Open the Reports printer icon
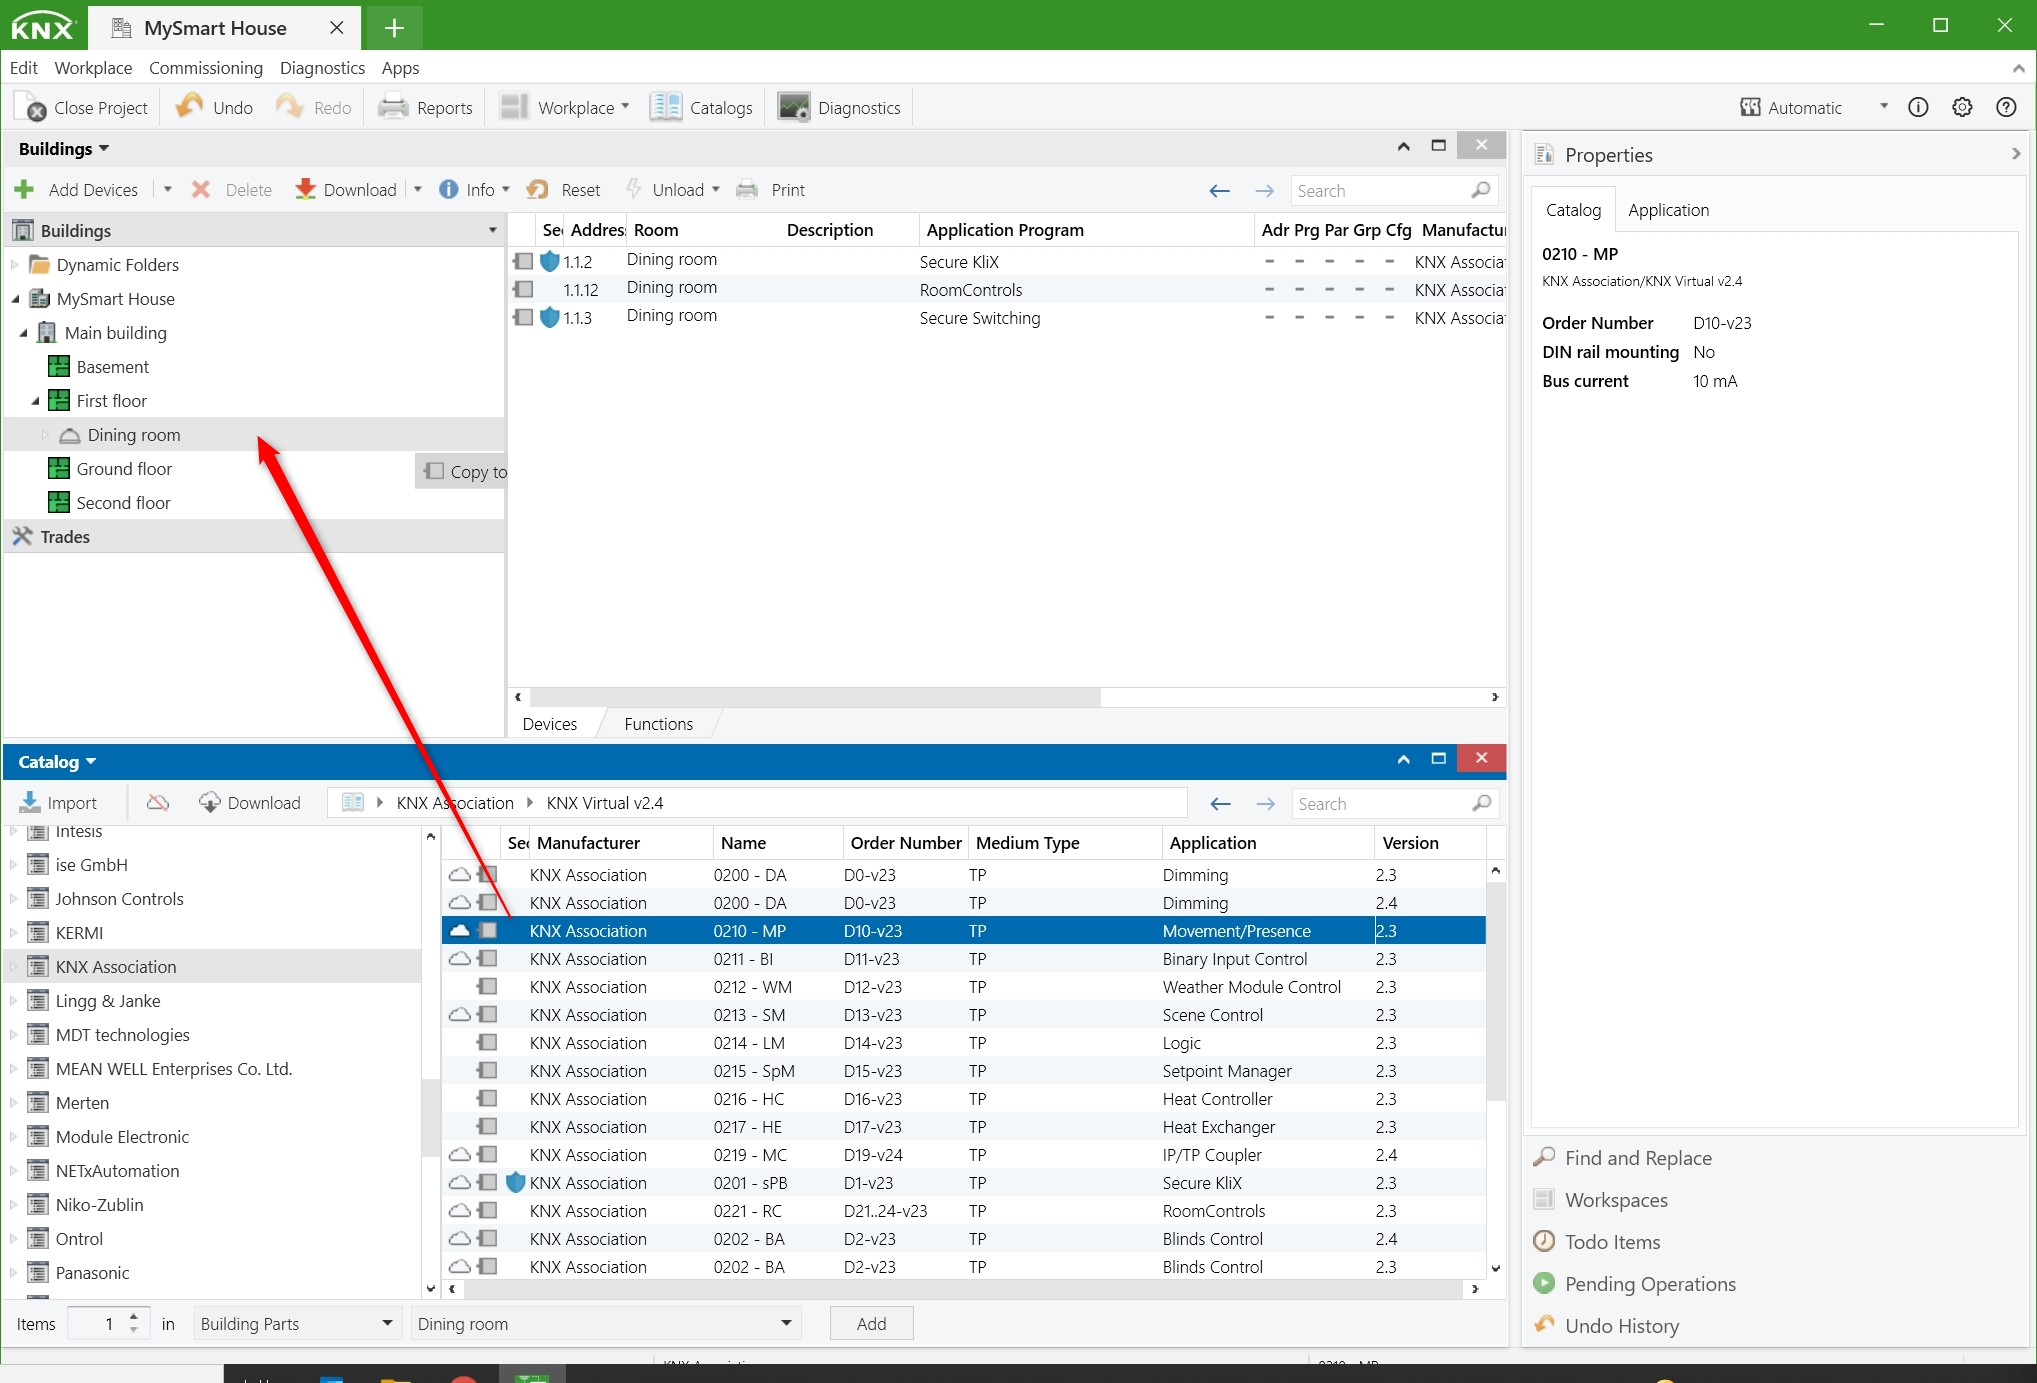This screenshot has height=1383, width=2037. [x=392, y=107]
